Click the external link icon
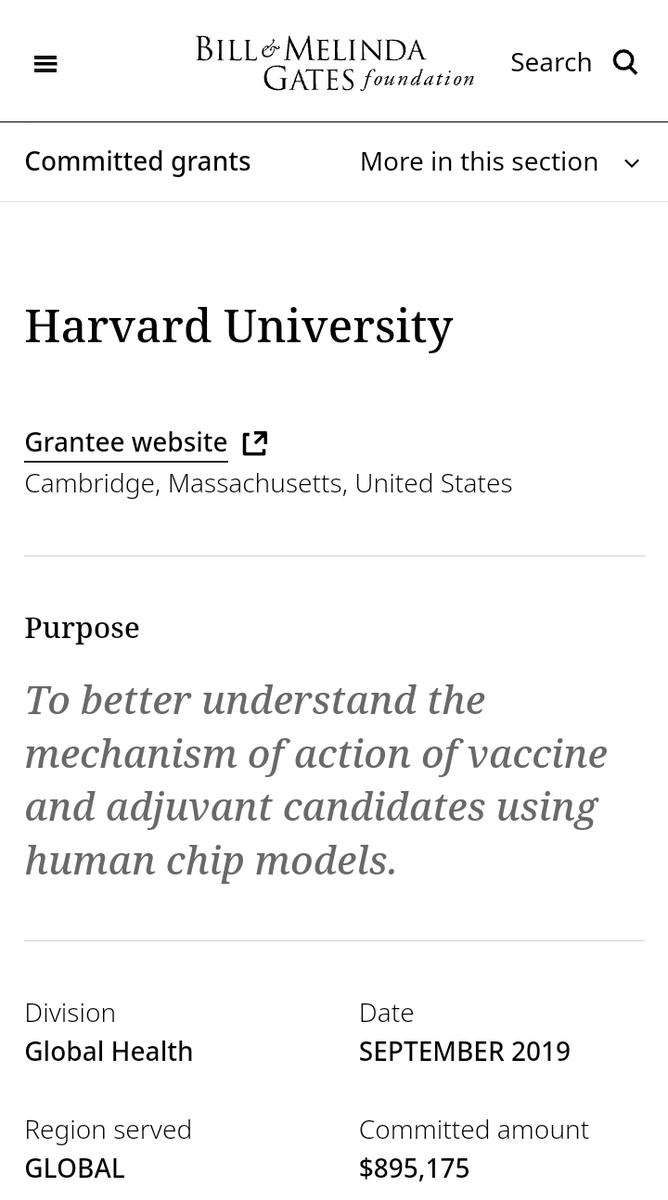 (255, 442)
